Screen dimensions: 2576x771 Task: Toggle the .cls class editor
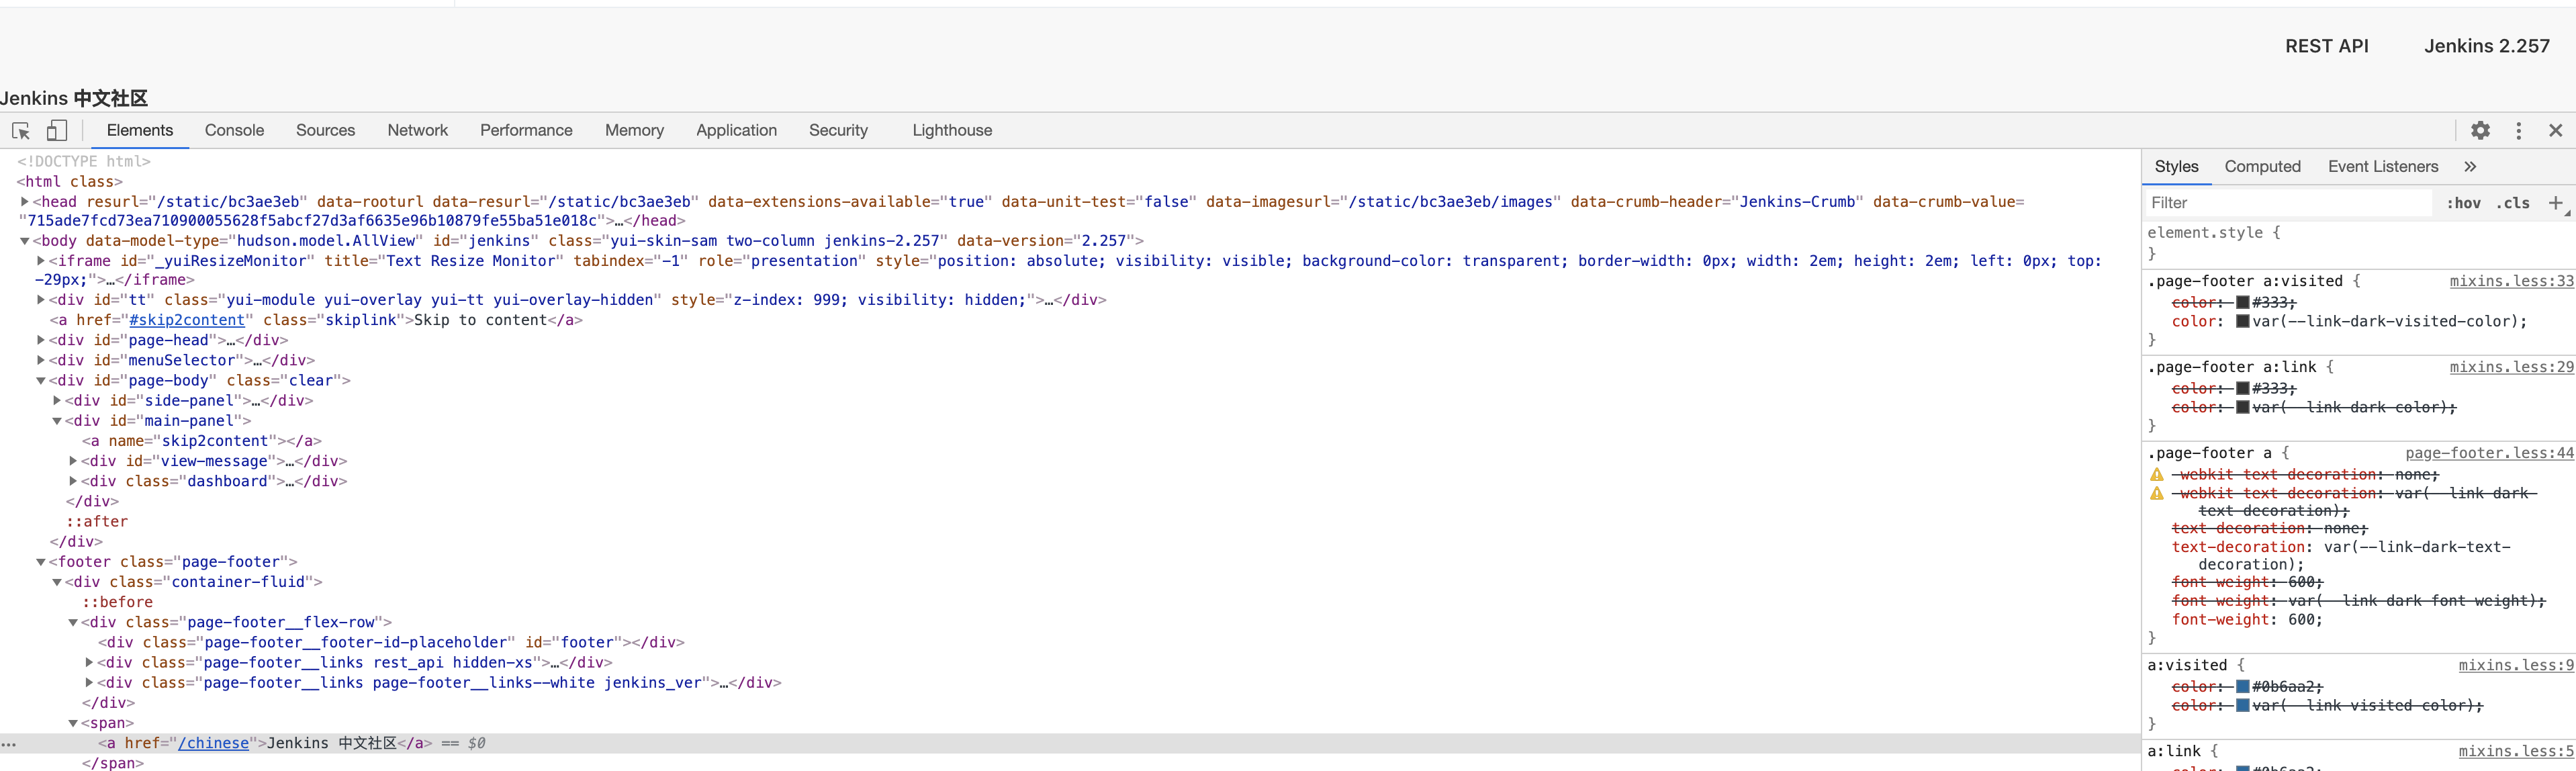(2512, 203)
